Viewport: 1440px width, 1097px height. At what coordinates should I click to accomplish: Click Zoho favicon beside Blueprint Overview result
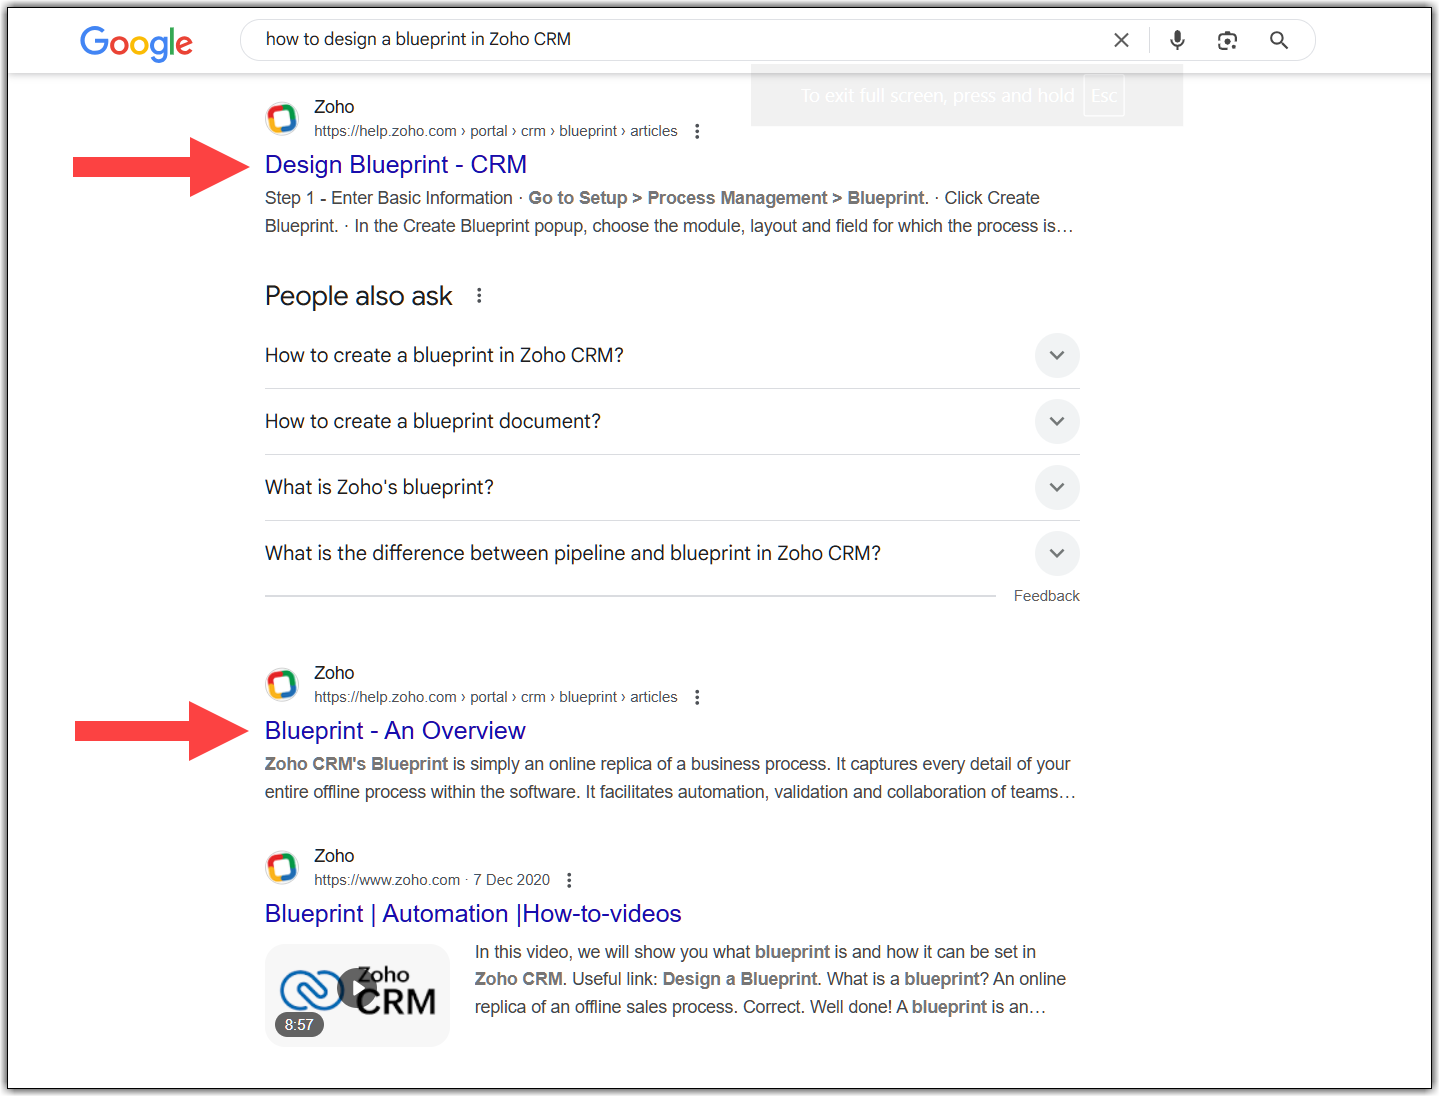(282, 684)
